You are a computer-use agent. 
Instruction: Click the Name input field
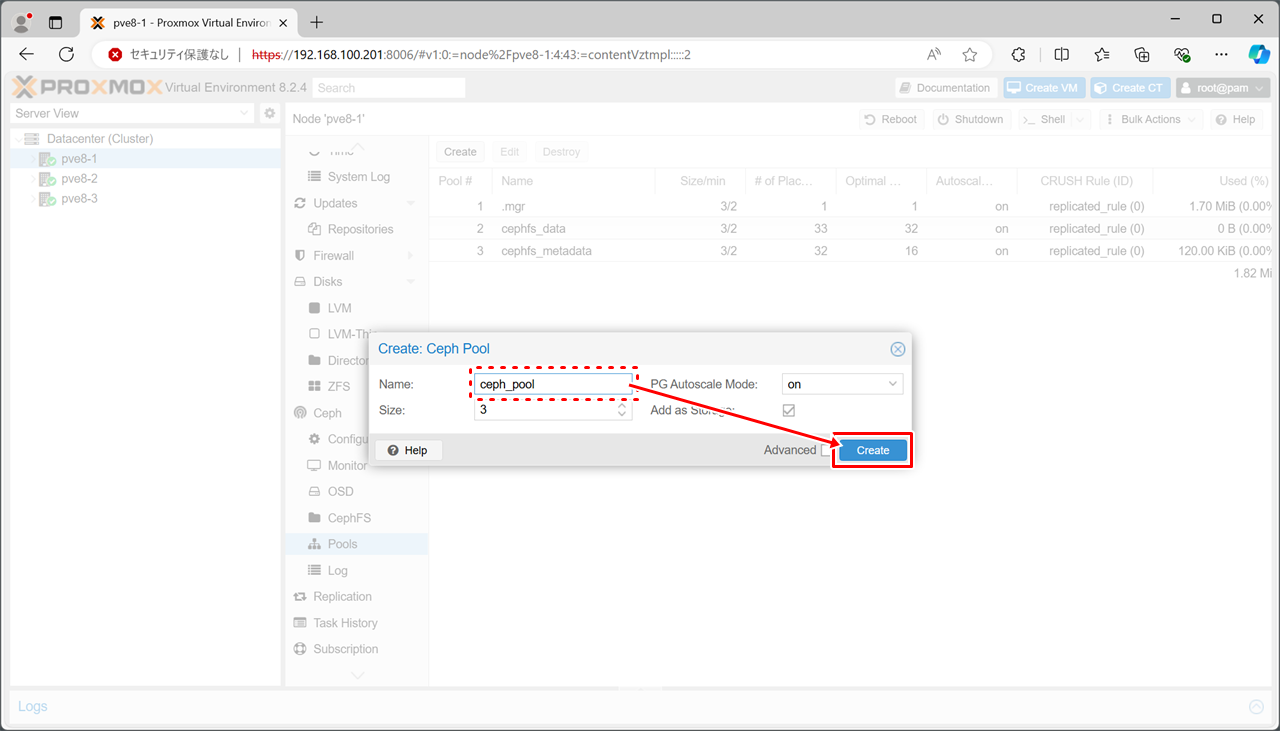552,384
